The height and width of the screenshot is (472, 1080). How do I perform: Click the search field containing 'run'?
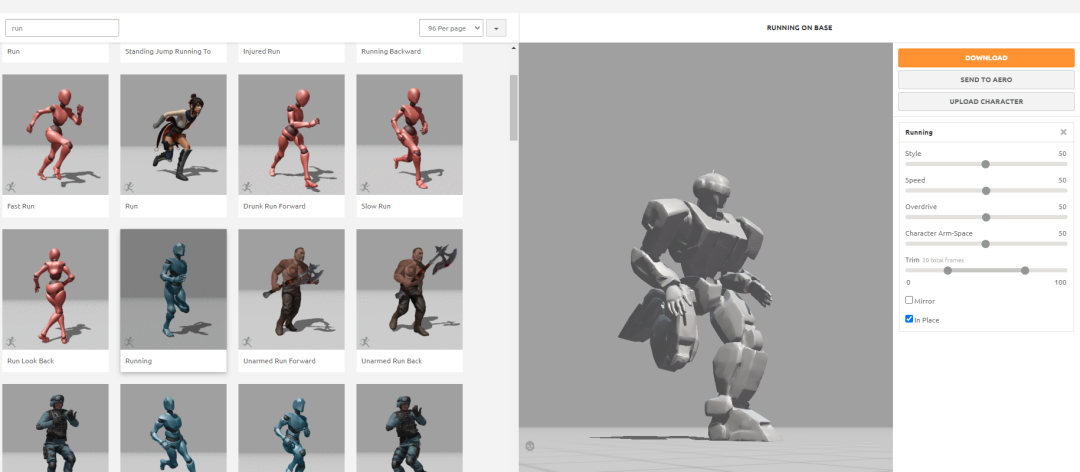(x=62, y=28)
